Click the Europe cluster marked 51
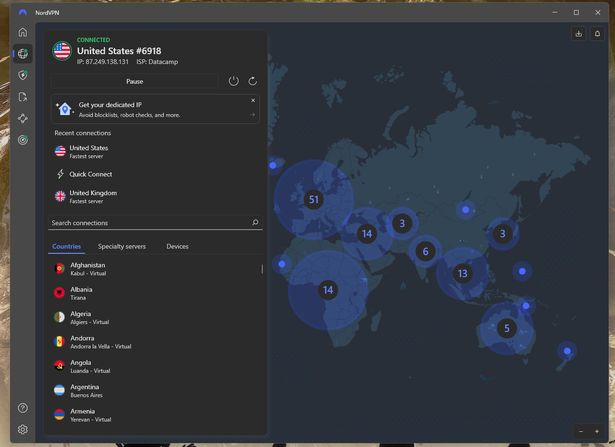Screen dimensions: 615x447 314,200
